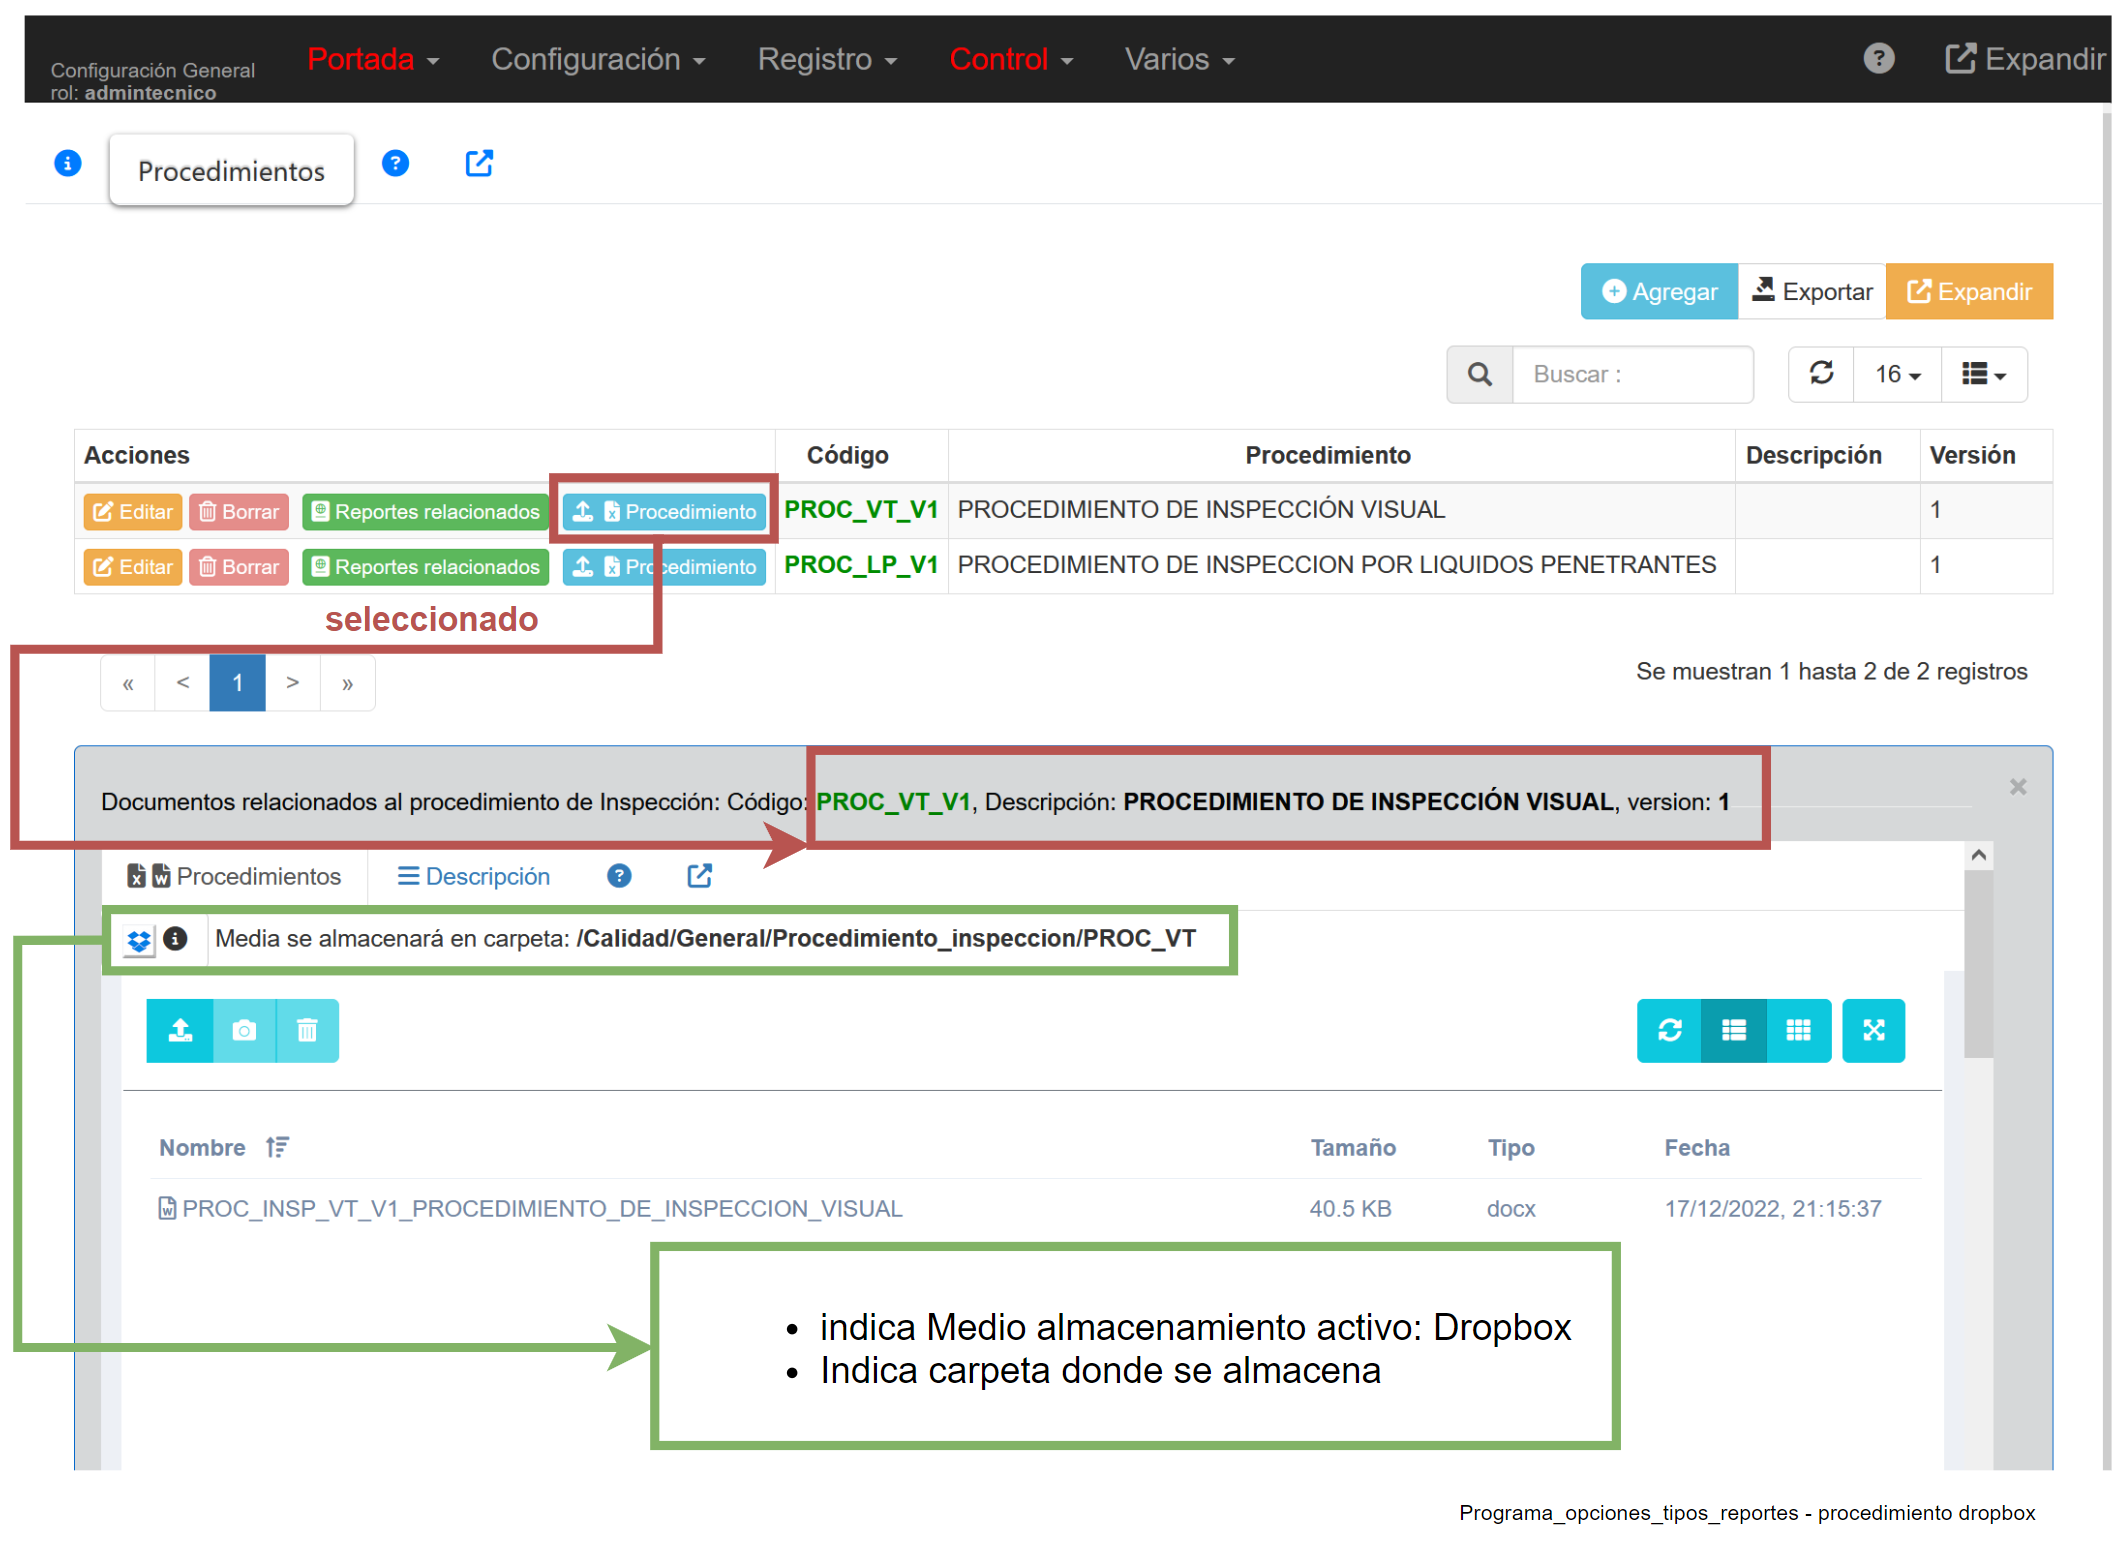
Task: Click the trash delete icon in media toolbar
Action: pos(307,1030)
